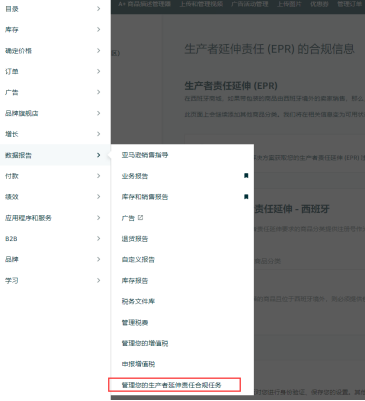365x401 pixels.
Task: Click 优惠券 in top bar
Action: [x=319, y=4]
